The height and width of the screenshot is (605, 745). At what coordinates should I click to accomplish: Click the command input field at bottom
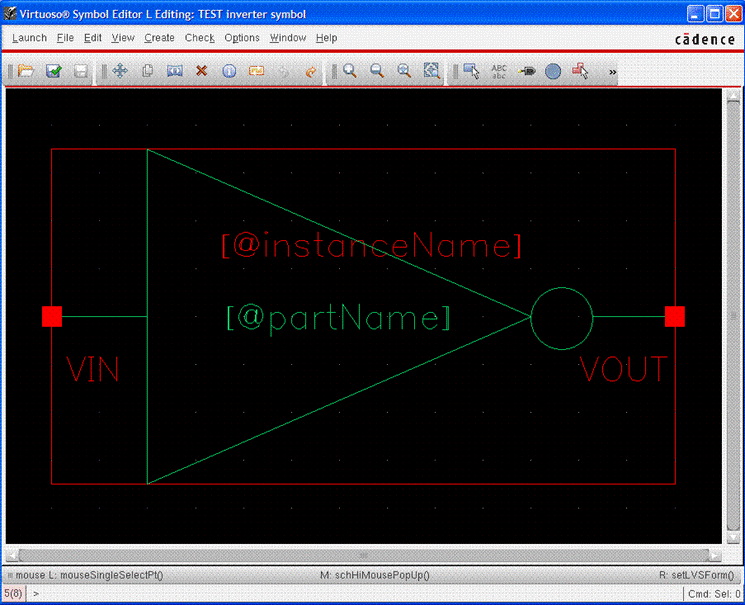click(x=350, y=594)
